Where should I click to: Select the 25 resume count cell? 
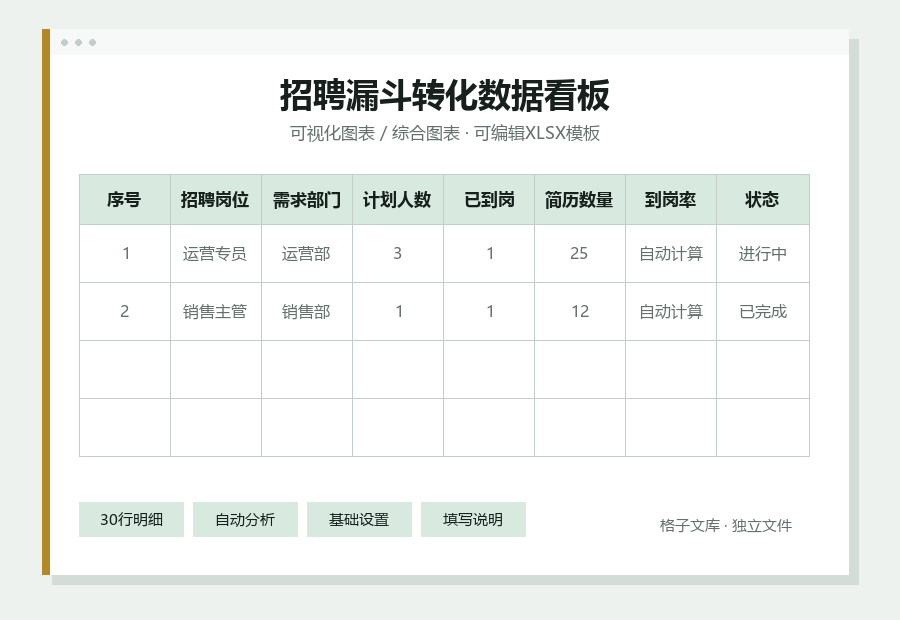[580, 254]
